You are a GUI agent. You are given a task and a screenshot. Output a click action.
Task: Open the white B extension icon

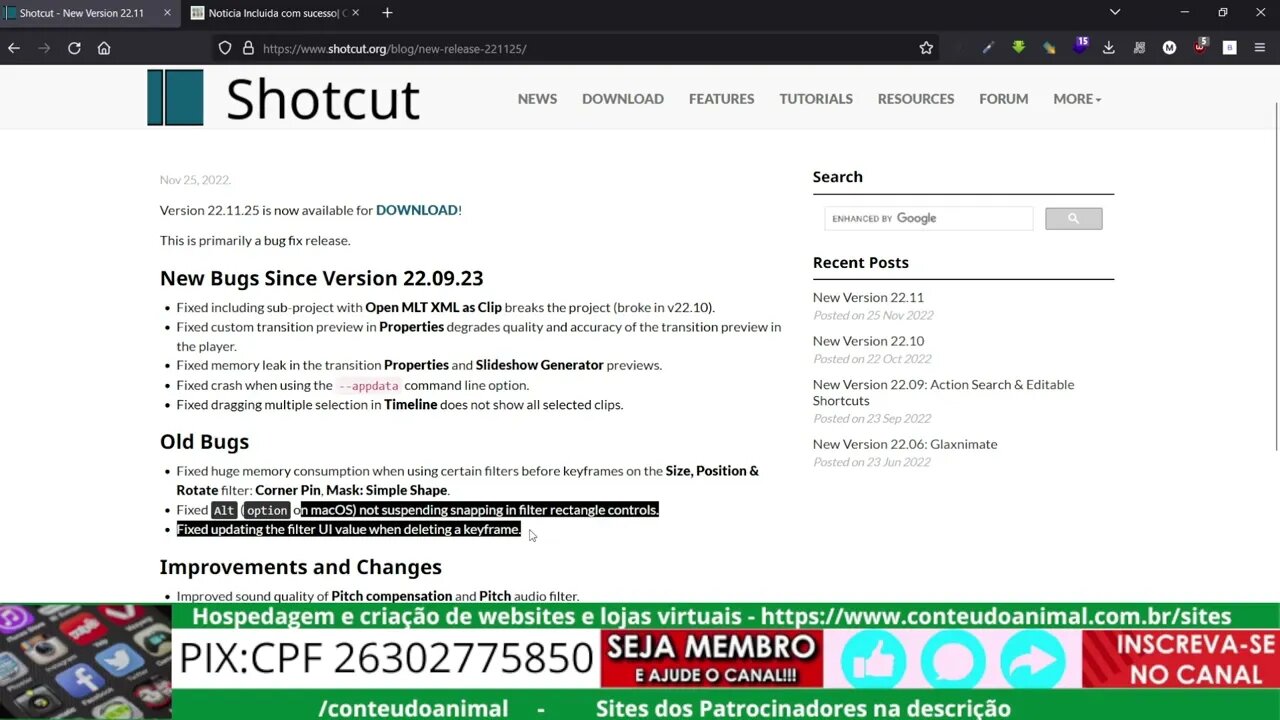click(1230, 48)
